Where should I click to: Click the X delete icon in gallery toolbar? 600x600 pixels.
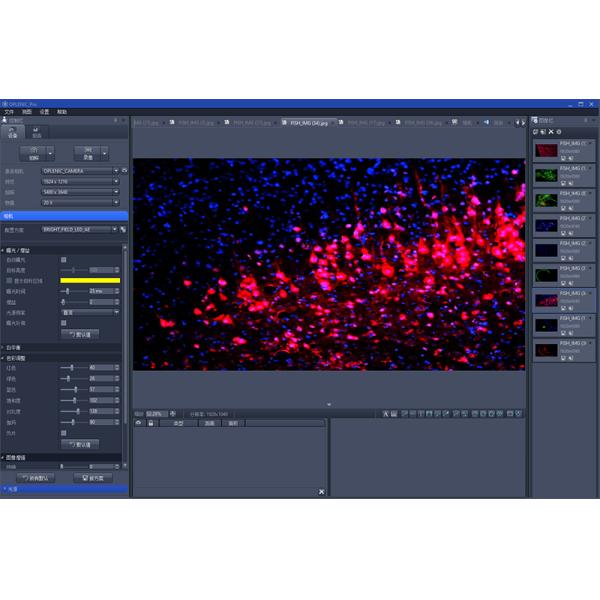click(551, 132)
